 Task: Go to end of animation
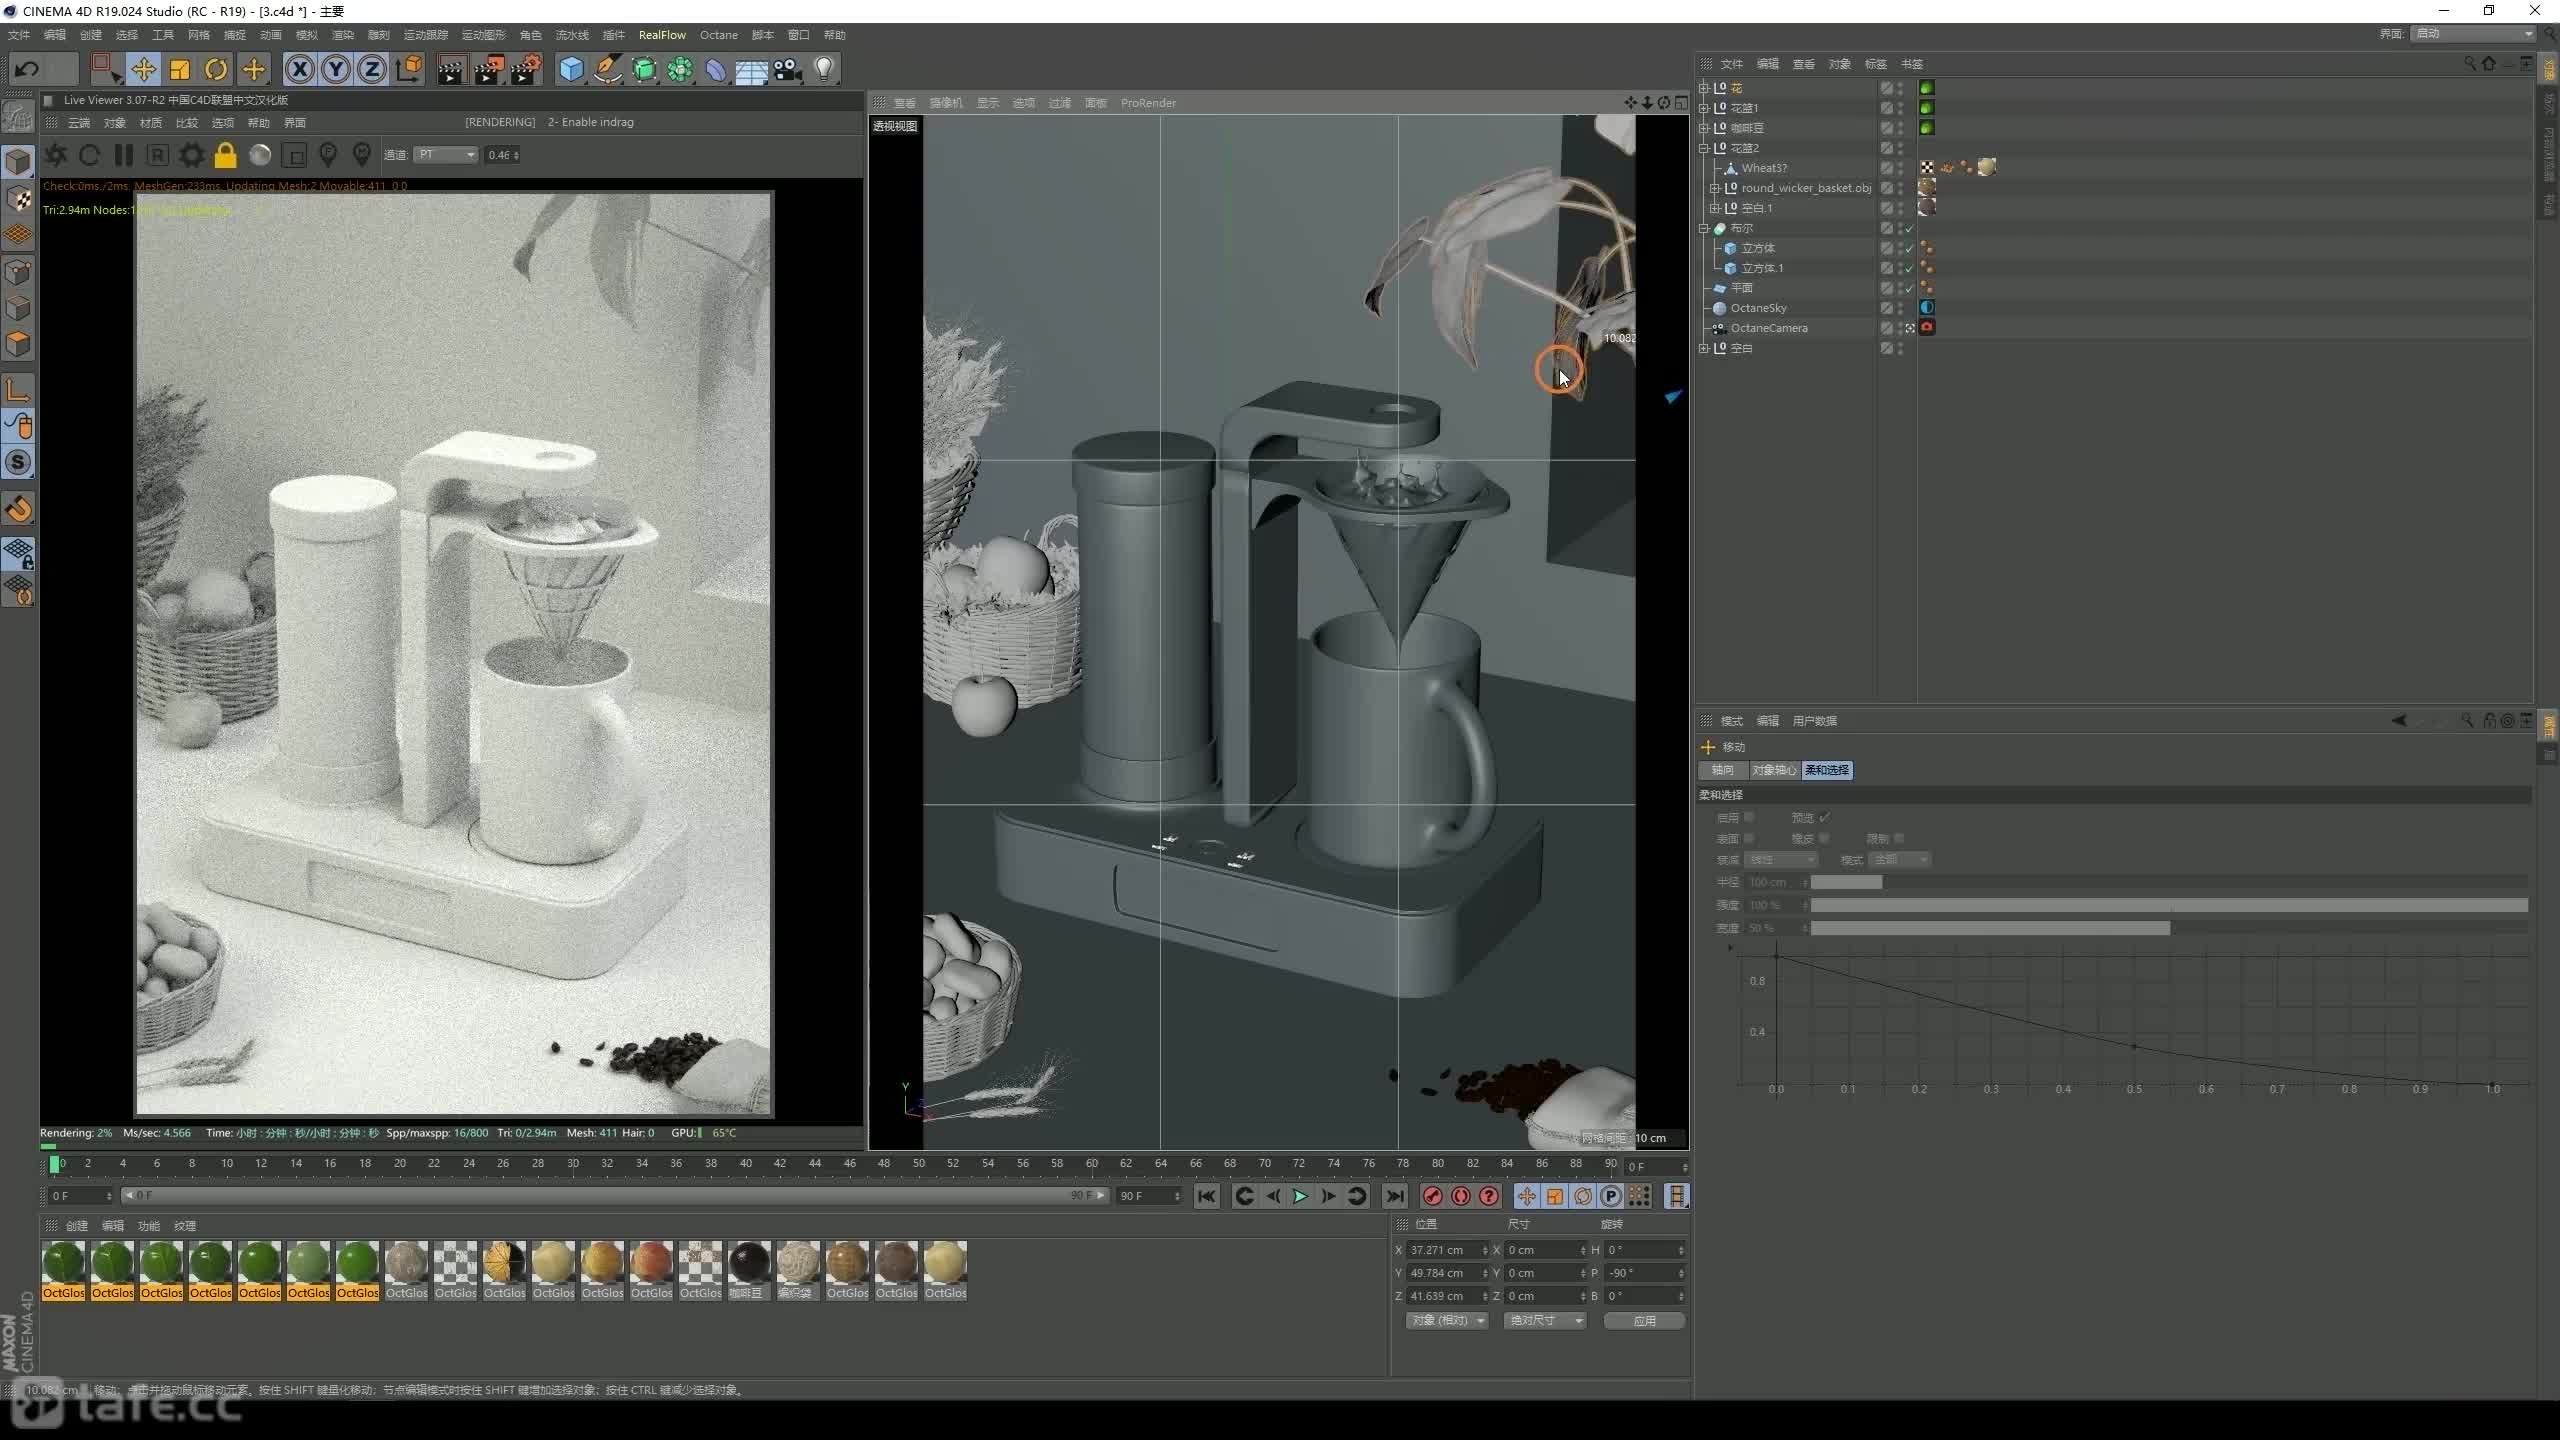pyautogui.click(x=1395, y=1196)
